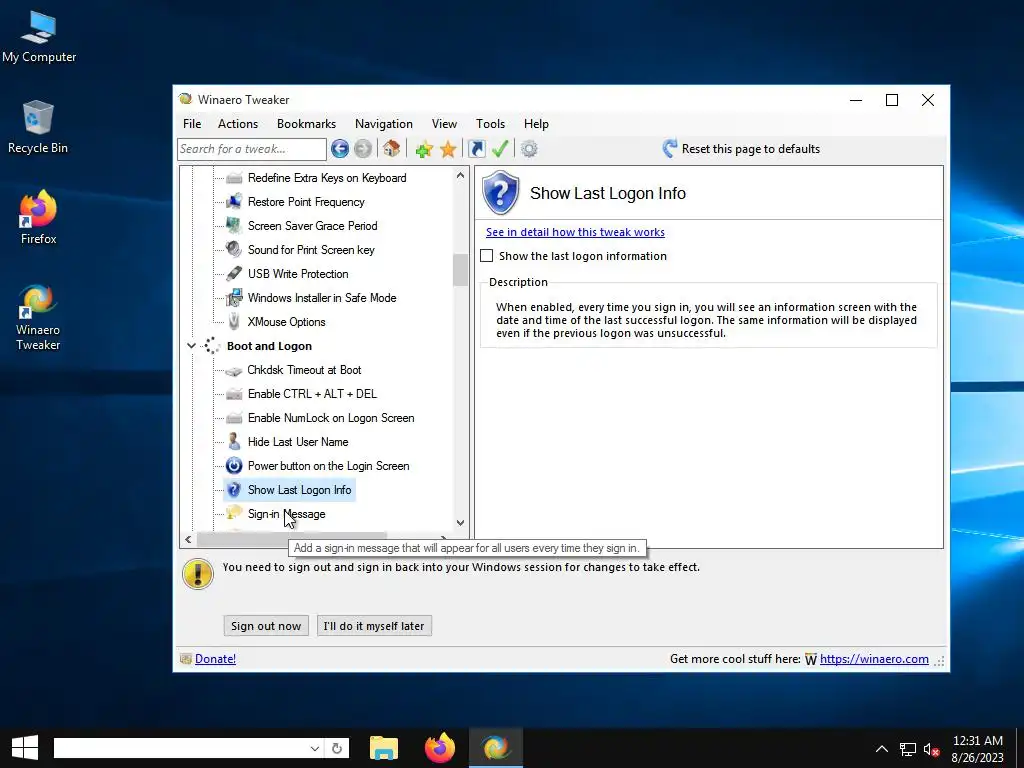Screen dimensions: 1024x768
Task: Open the home page house icon
Action: pyautogui.click(x=391, y=149)
